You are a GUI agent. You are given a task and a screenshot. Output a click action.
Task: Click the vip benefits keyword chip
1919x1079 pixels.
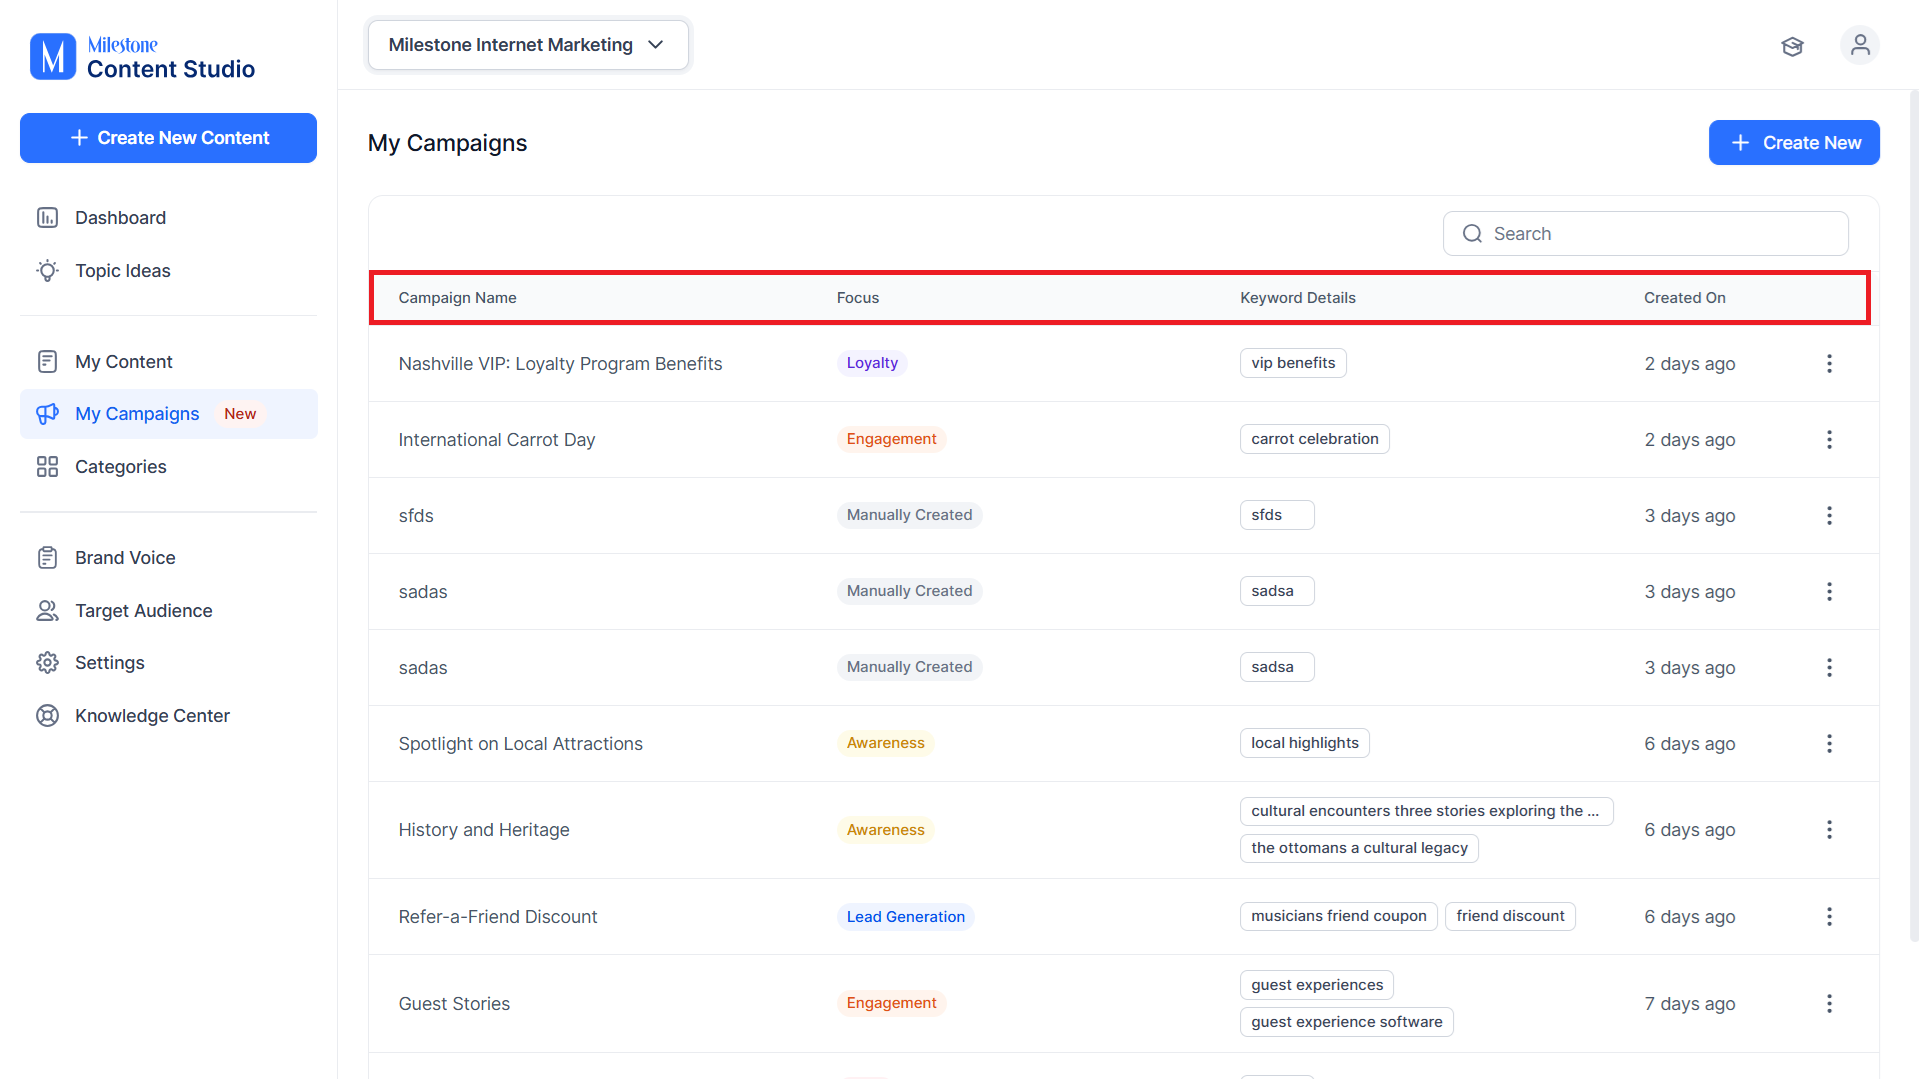[x=1293, y=363]
